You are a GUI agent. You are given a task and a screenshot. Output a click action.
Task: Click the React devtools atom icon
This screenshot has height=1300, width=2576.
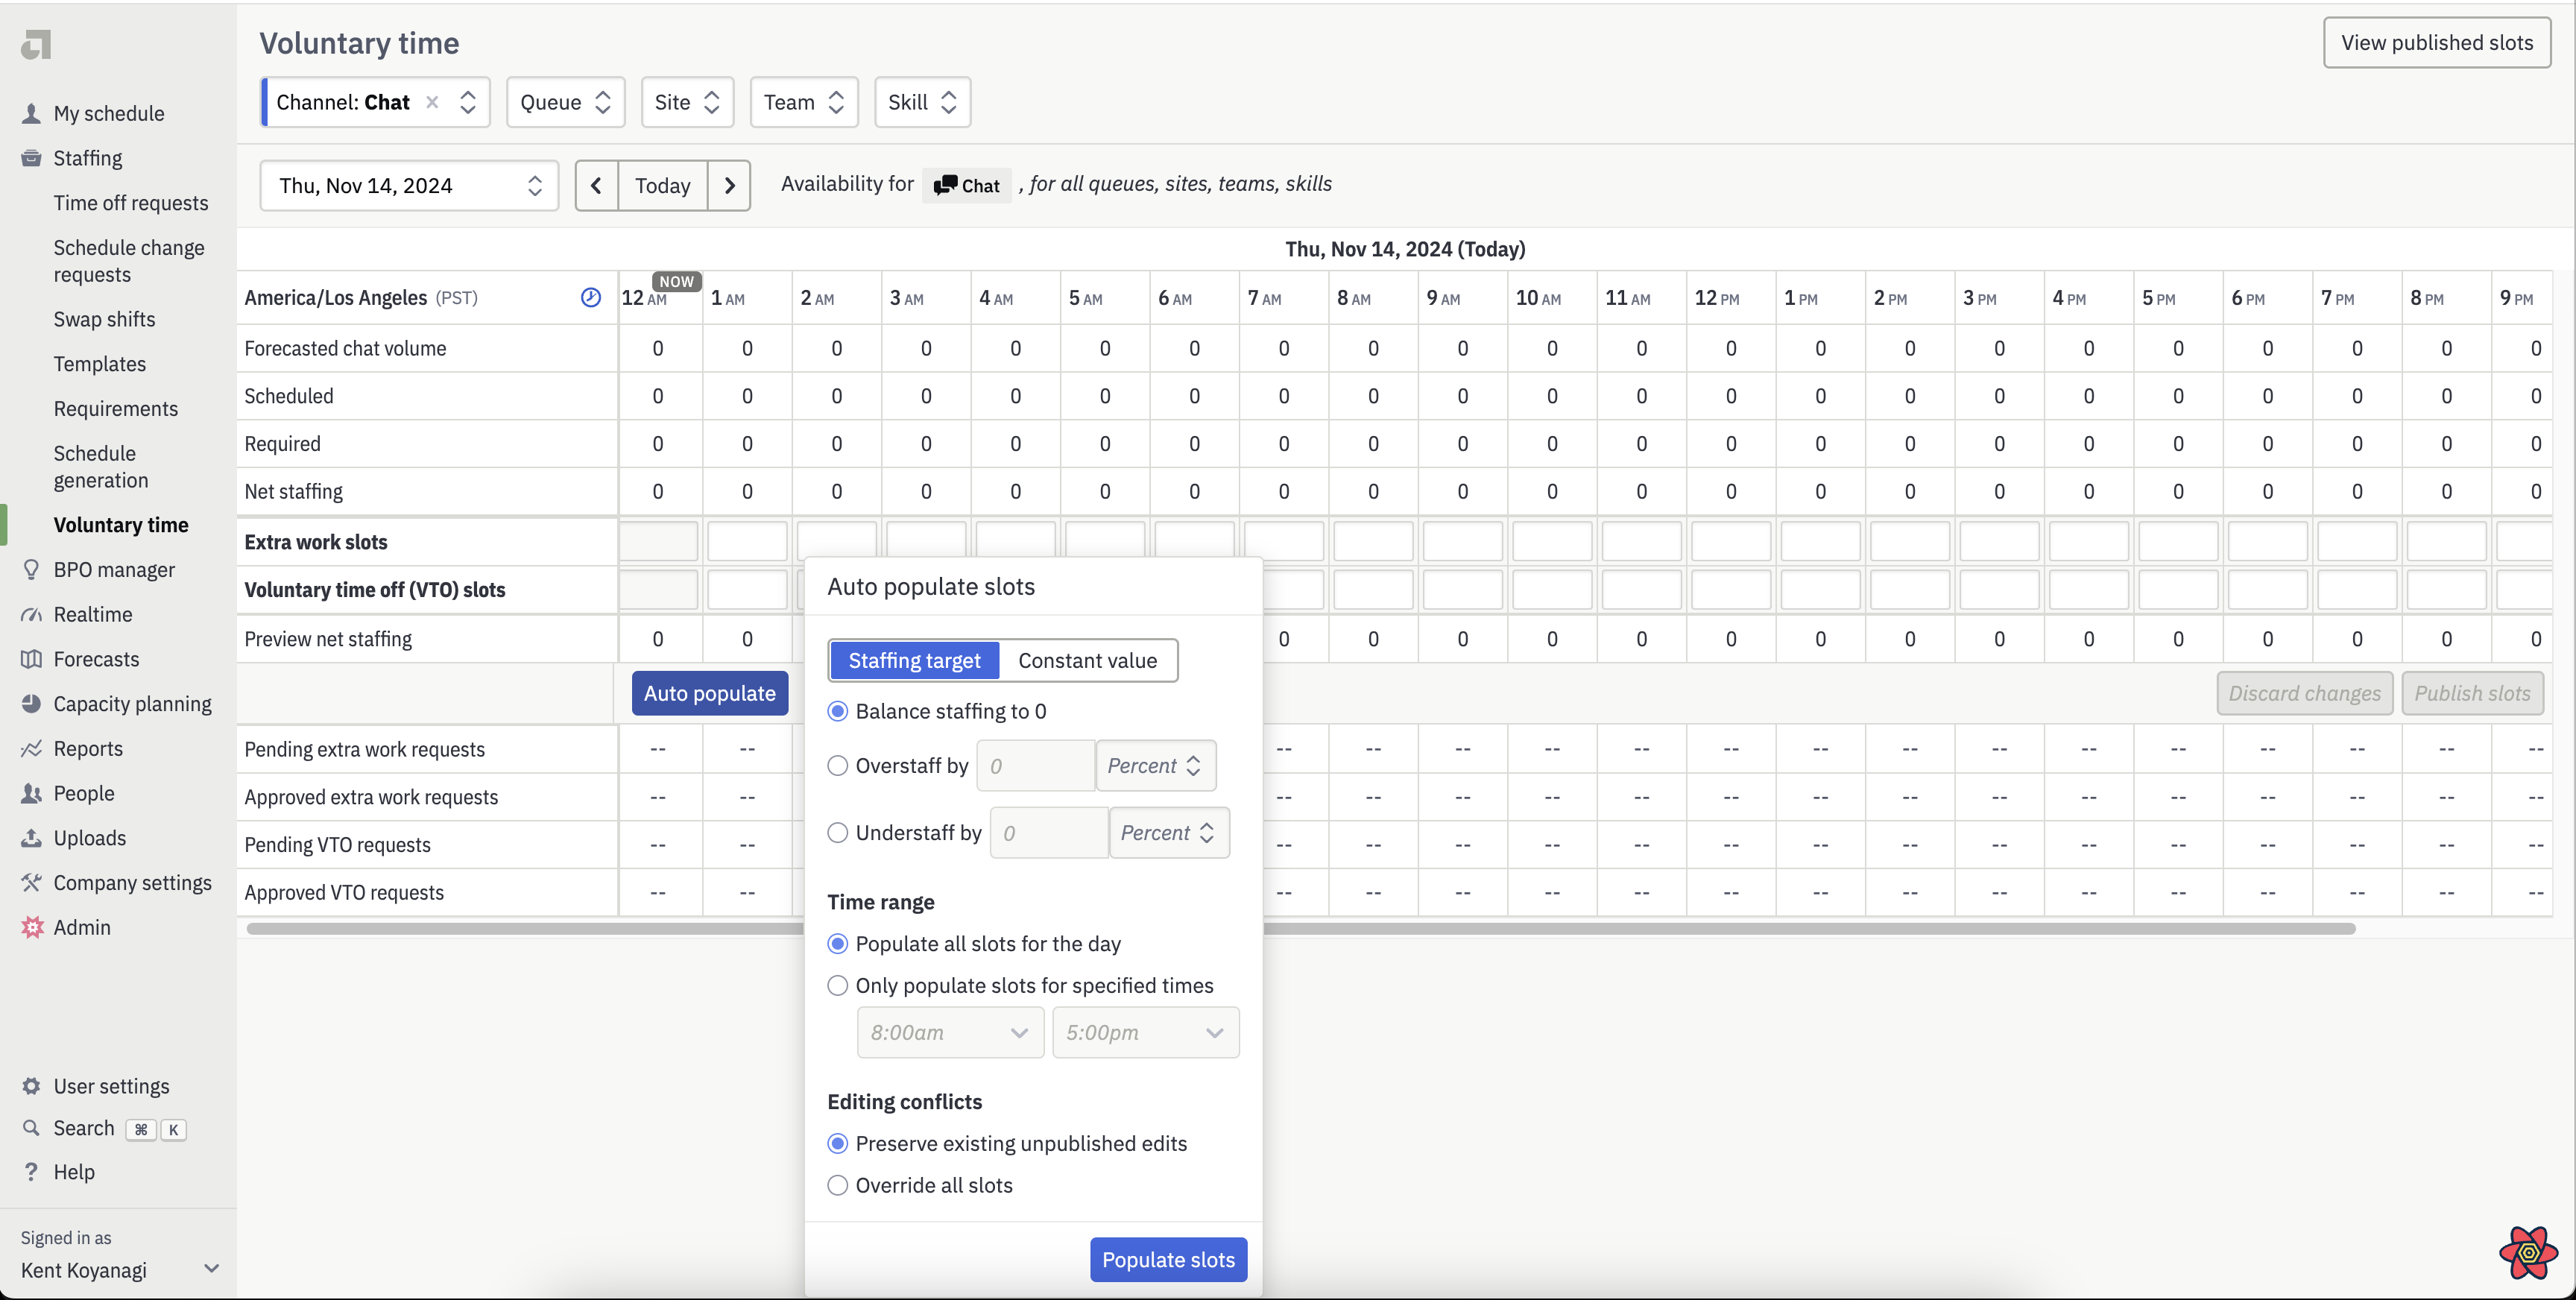(2528, 1252)
